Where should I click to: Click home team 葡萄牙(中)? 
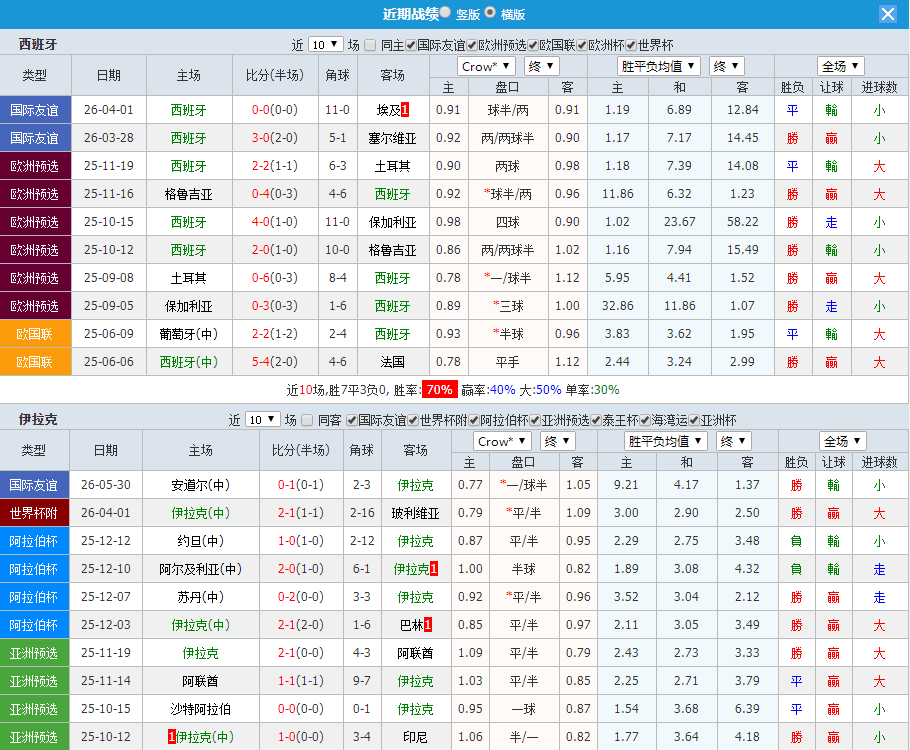tap(189, 334)
